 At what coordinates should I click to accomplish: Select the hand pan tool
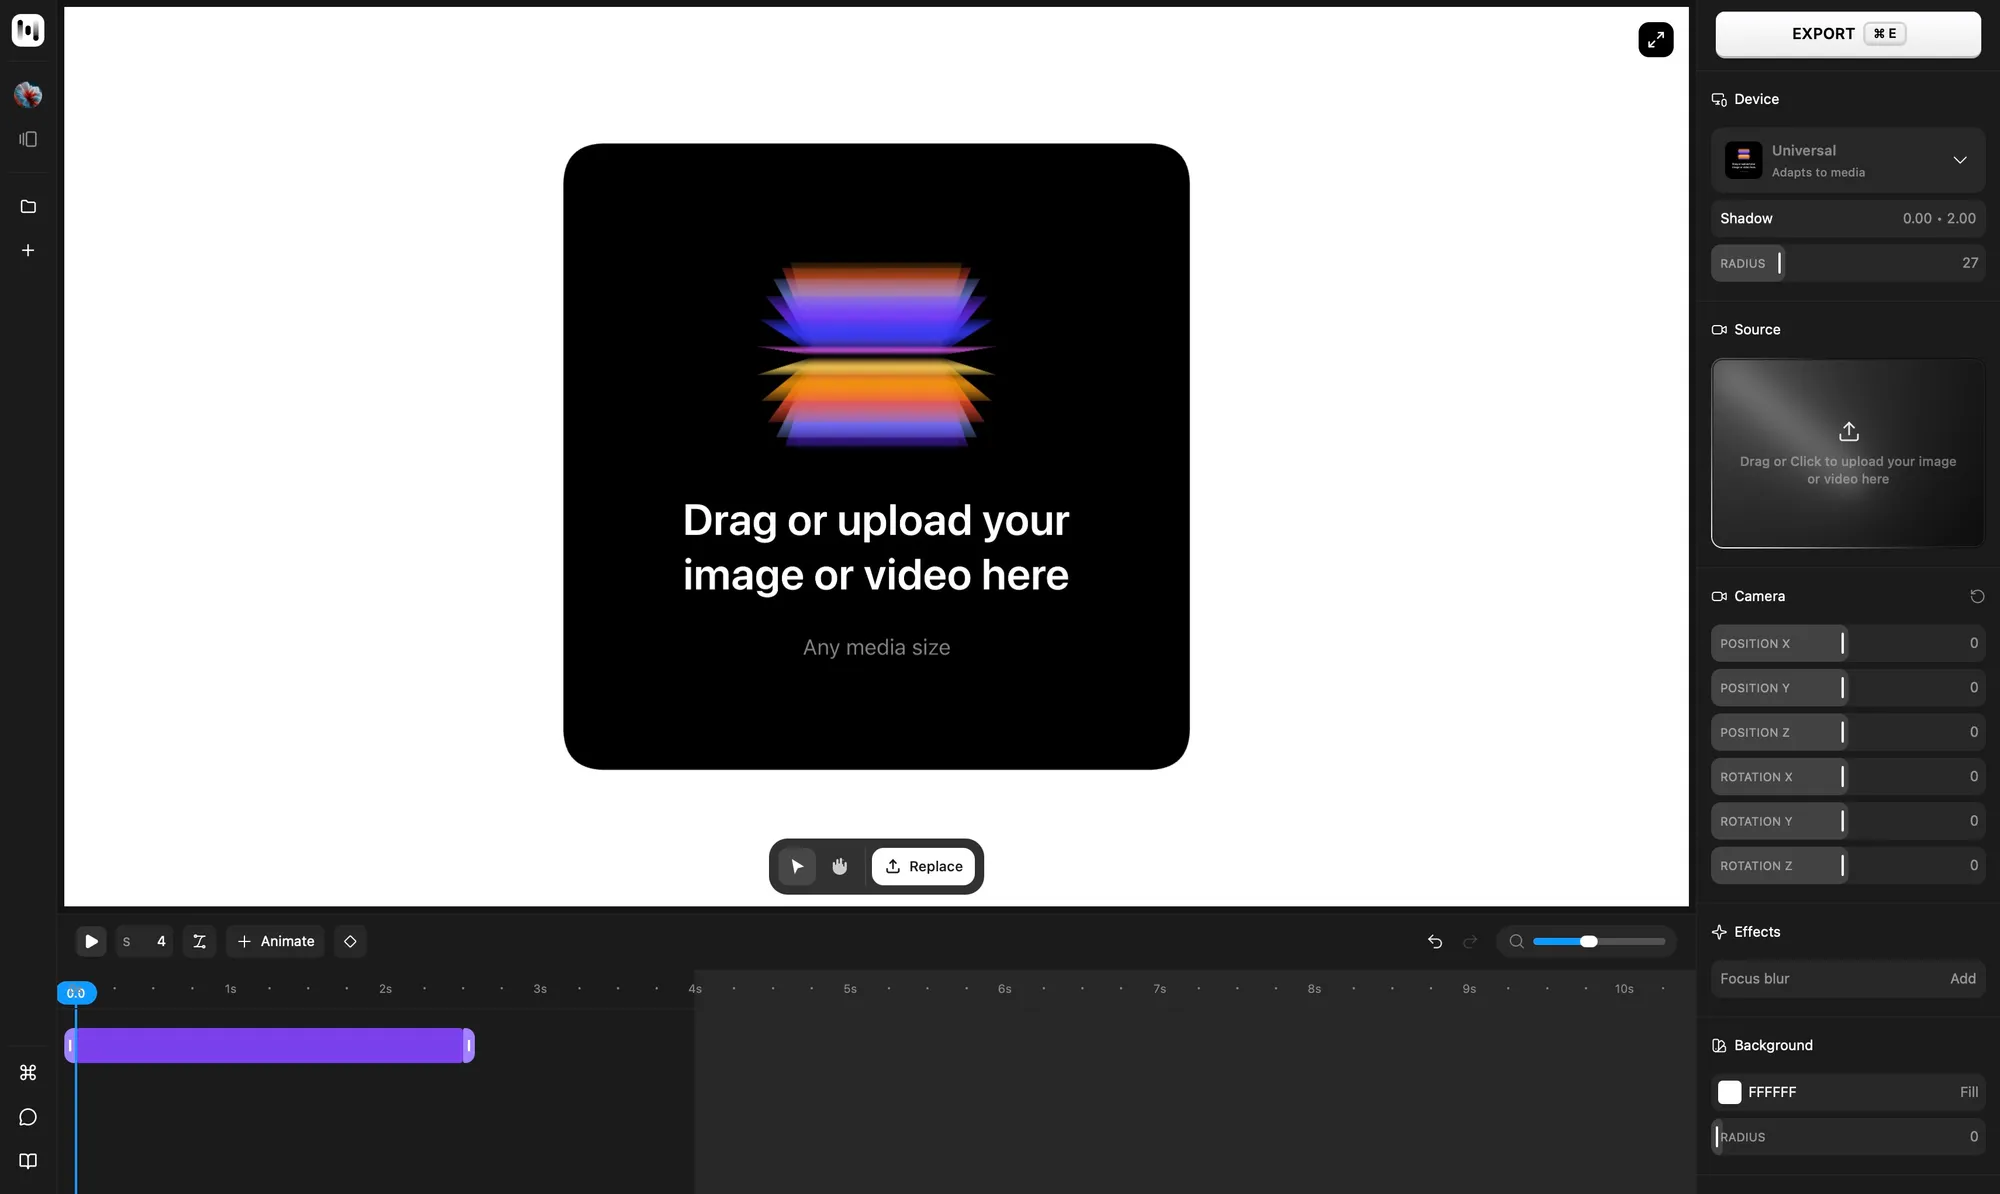840,866
